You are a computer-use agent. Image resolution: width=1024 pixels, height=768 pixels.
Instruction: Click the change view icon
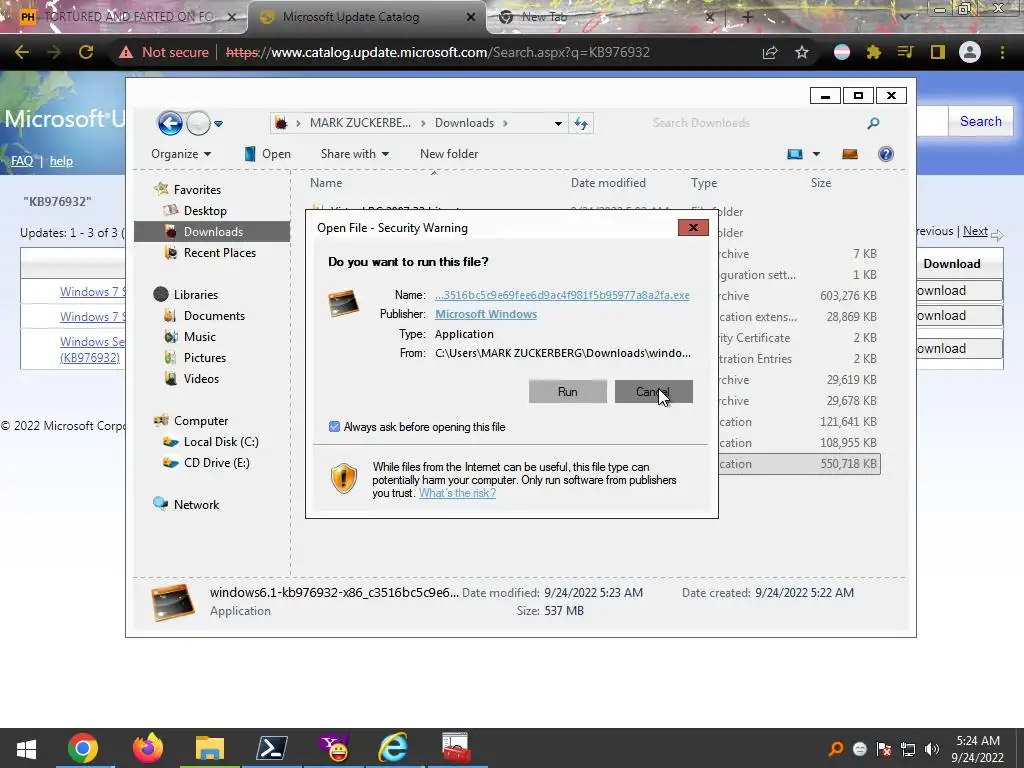click(795, 154)
